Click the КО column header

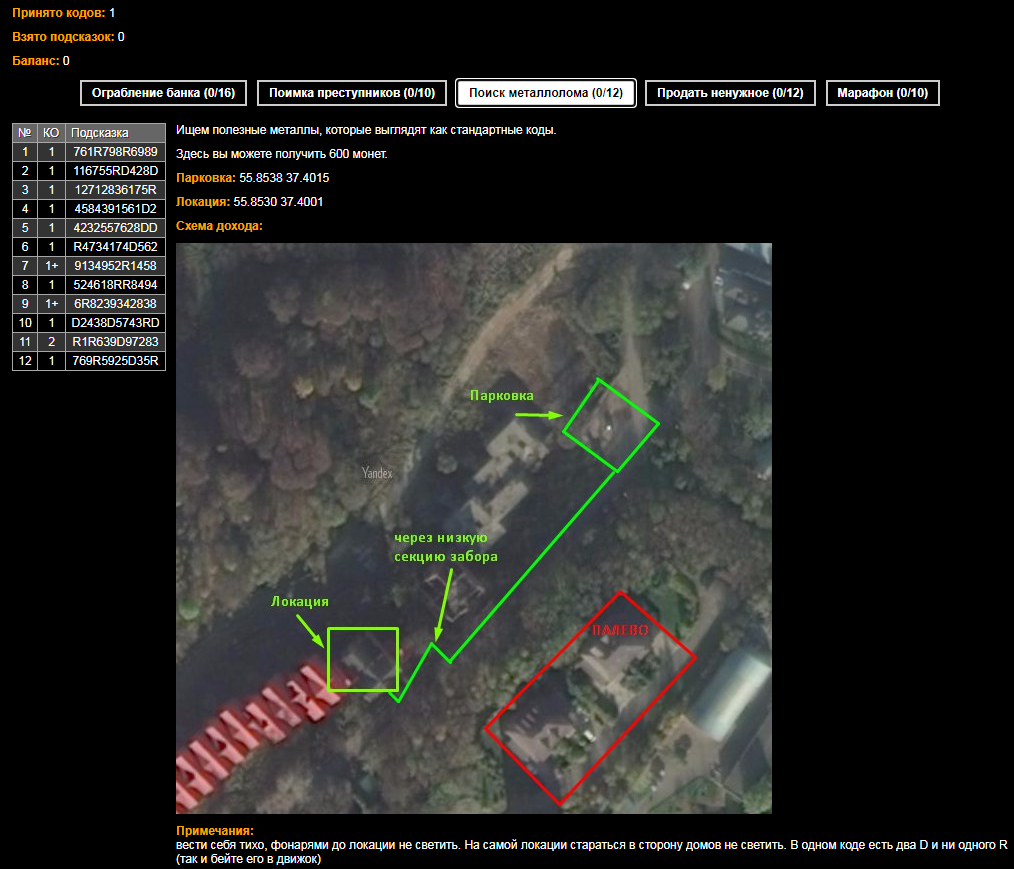pos(51,132)
